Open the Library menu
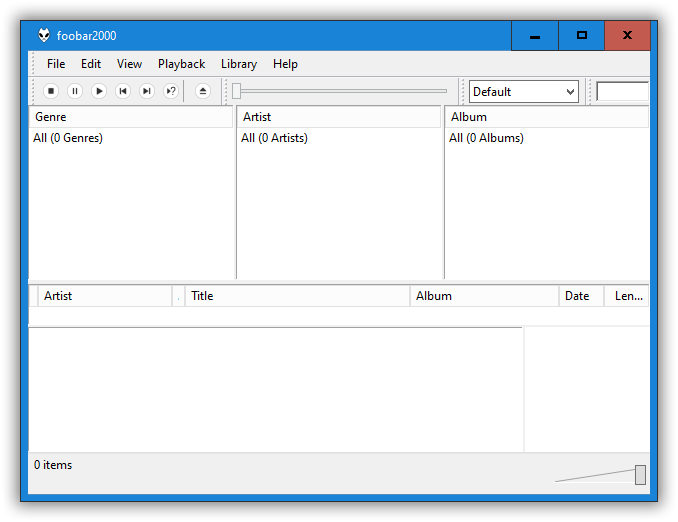The image size is (678, 522). tap(239, 64)
